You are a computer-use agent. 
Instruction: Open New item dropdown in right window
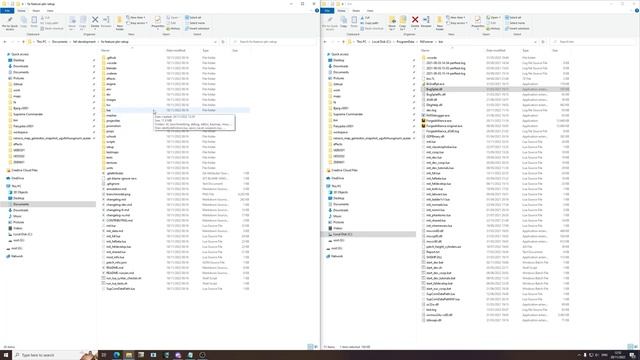tap(456, 18)
